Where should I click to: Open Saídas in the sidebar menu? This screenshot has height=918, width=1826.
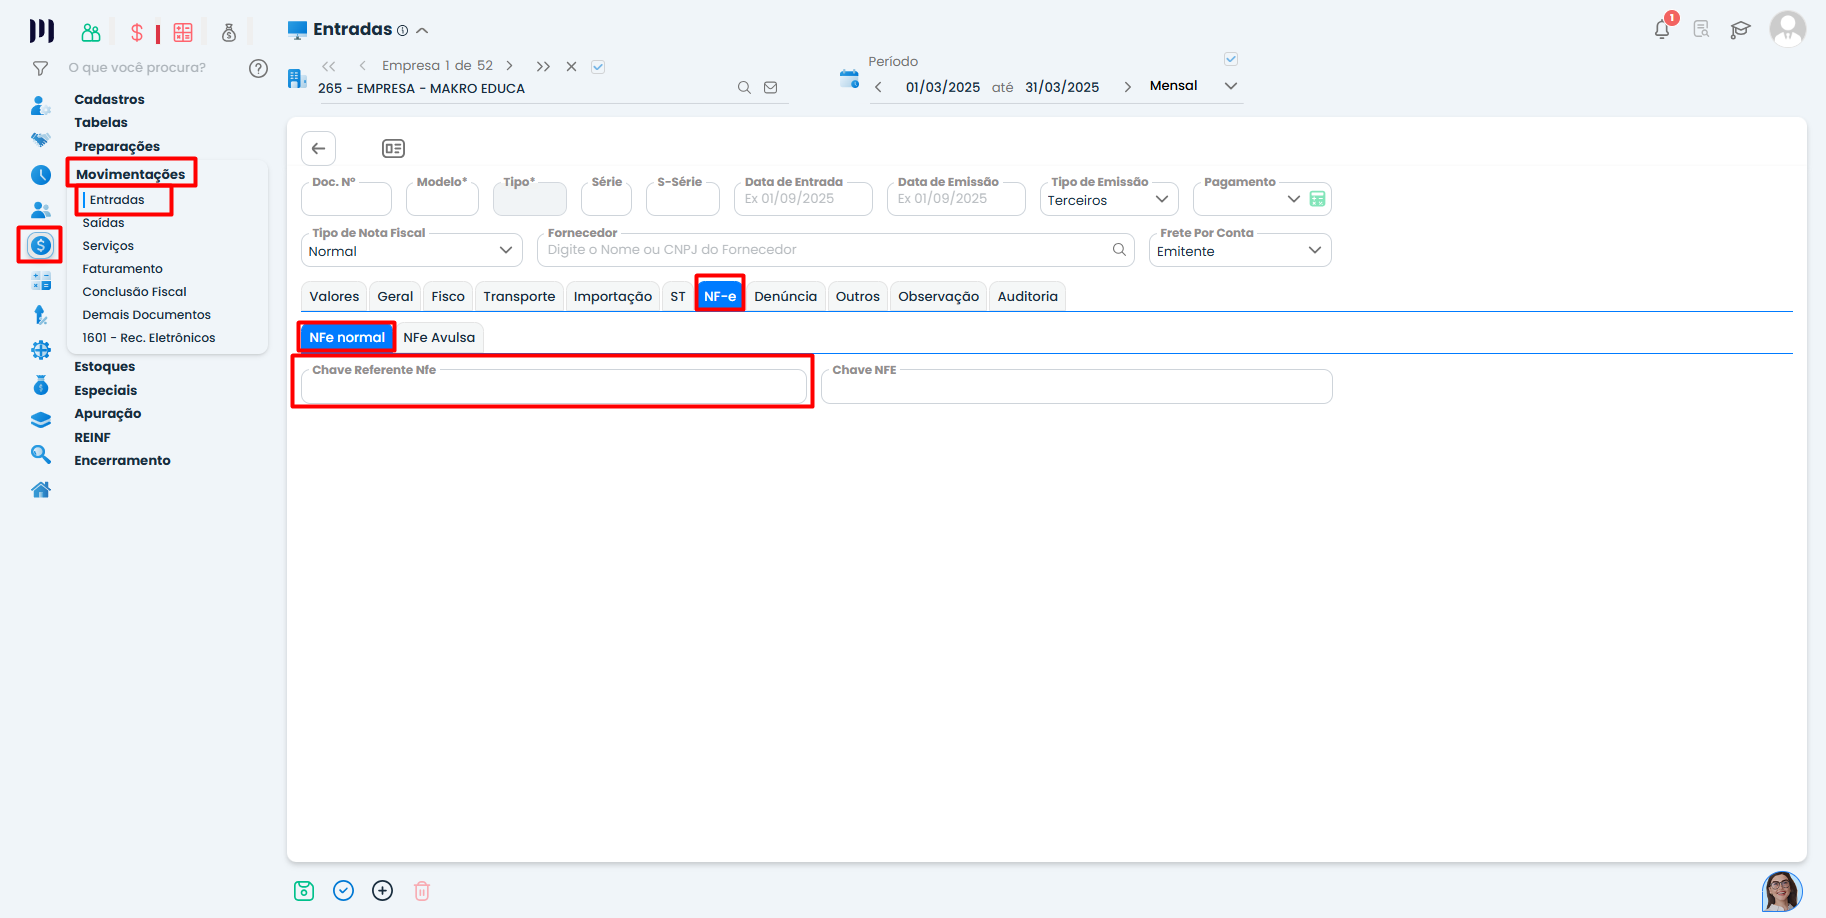104,223
